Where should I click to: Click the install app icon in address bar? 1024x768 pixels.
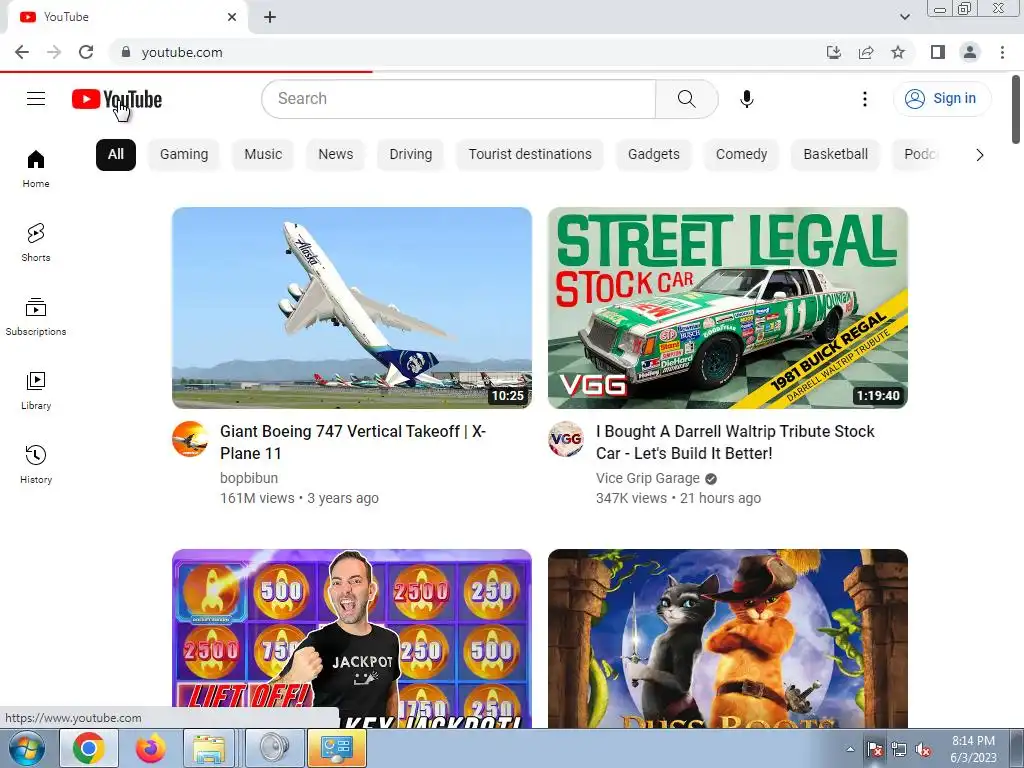pos(834,52)
